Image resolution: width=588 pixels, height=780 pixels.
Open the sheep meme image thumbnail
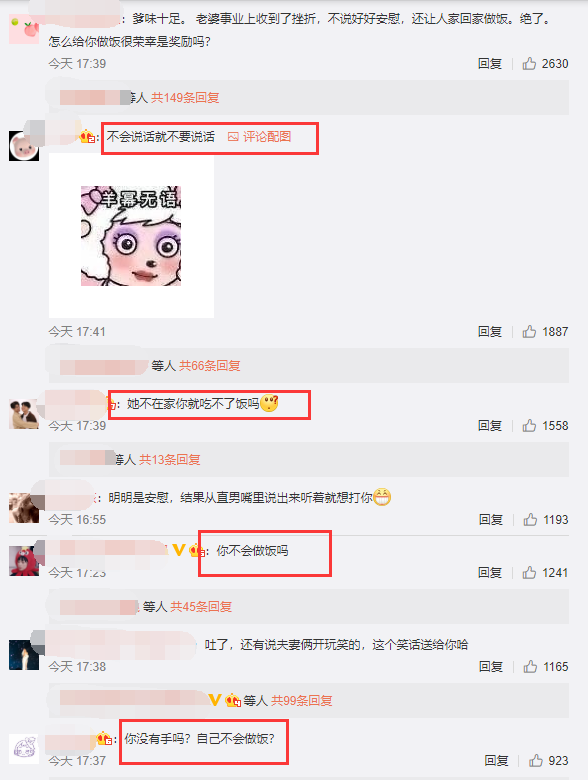pos(131,236)
